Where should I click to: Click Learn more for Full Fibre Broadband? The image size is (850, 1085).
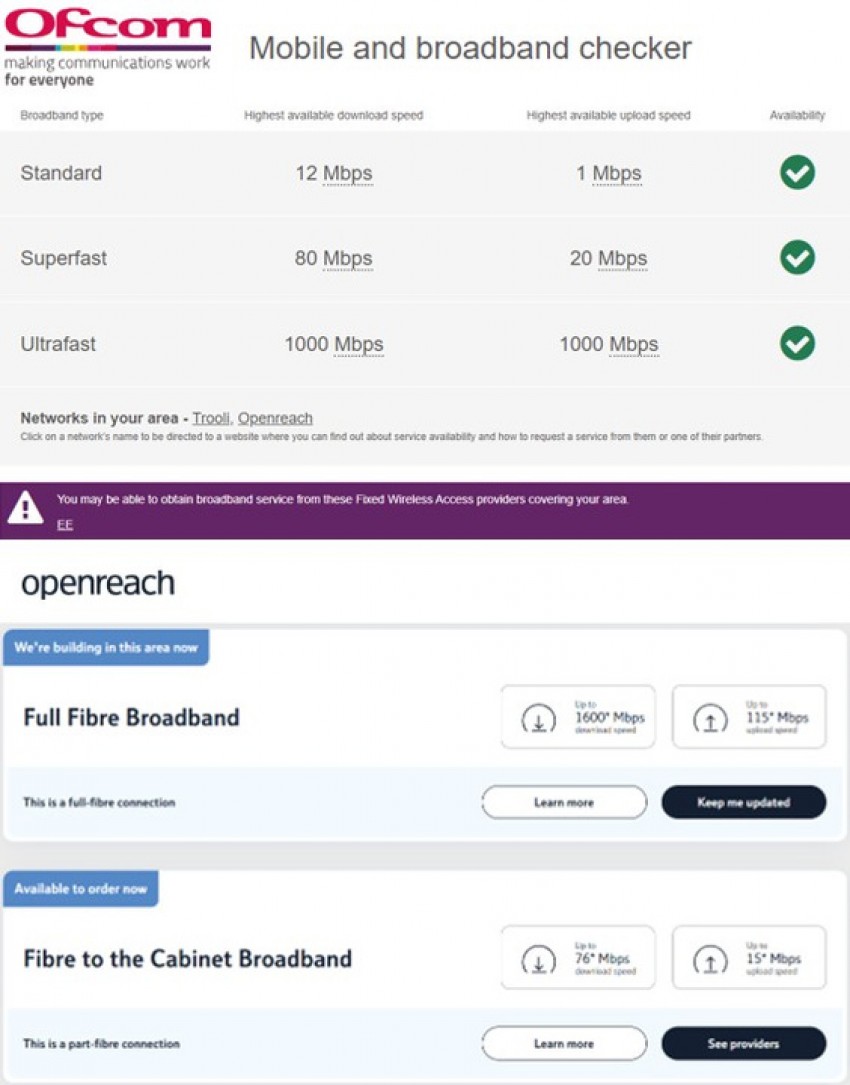(564, 802)
